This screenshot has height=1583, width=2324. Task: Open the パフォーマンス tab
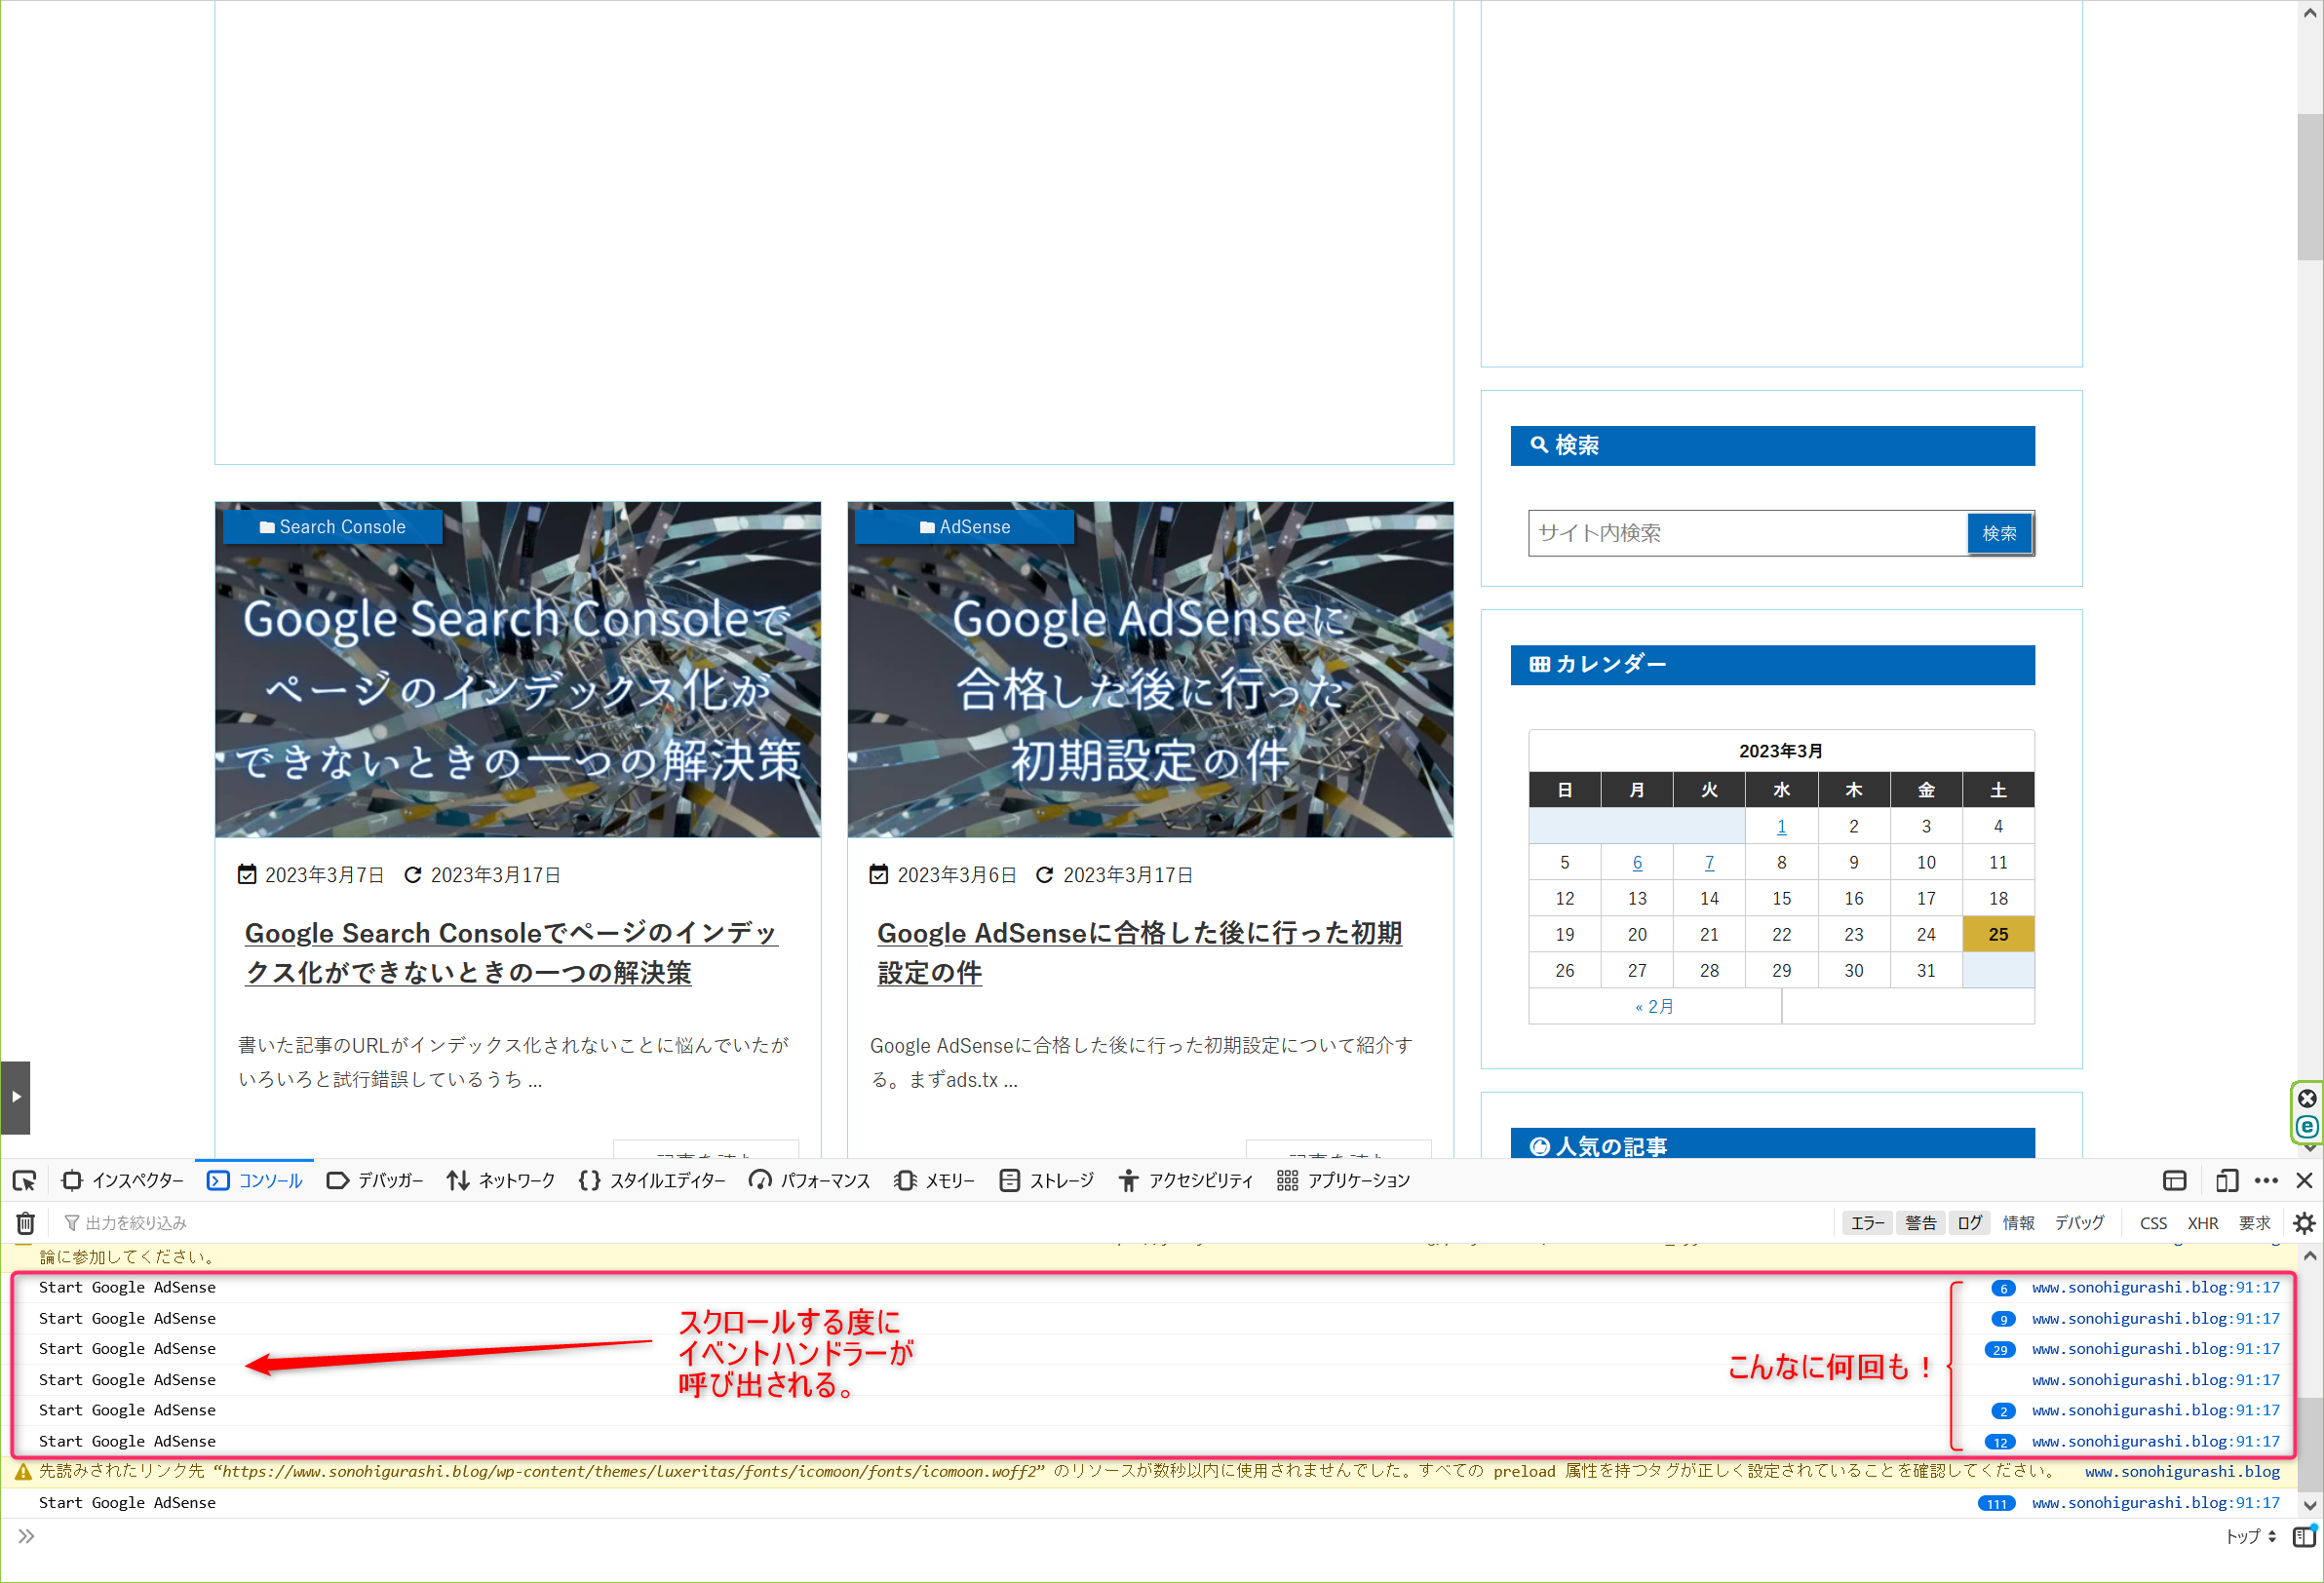coord(810,1181)
